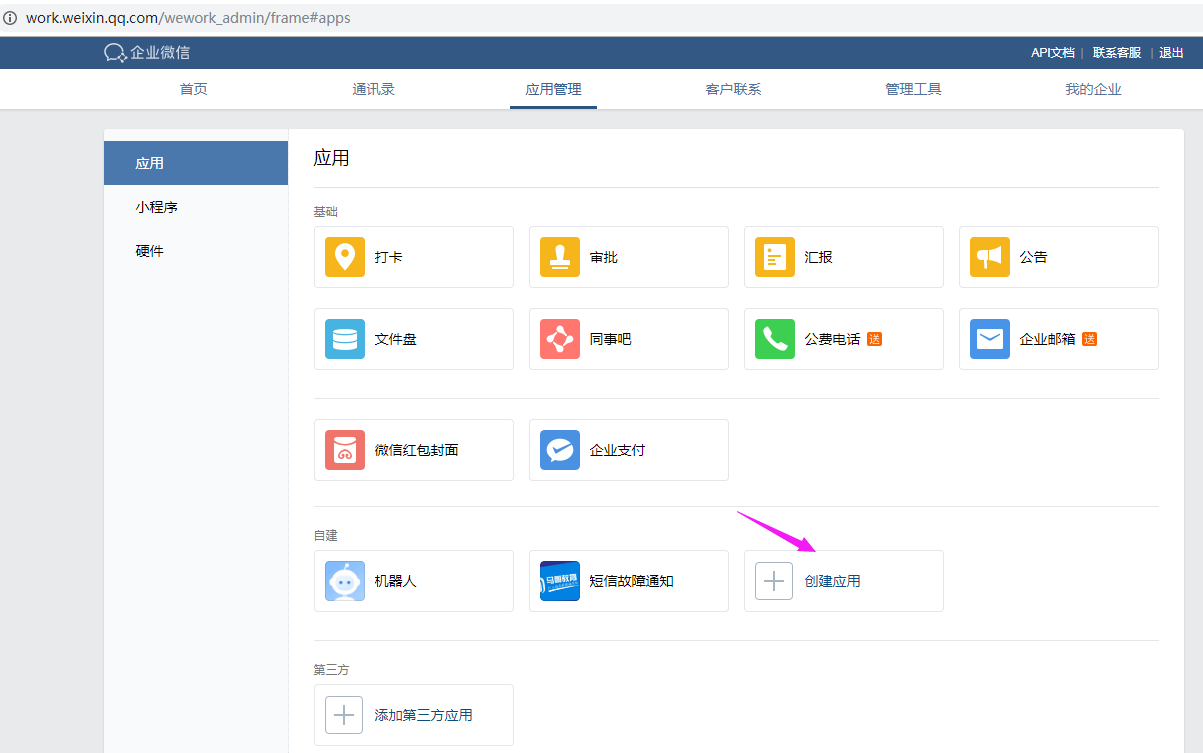The width and height of the screenshot is (1203, 753).
Task: Open the 公费电话 green phone icon
Action: (775, 339)
